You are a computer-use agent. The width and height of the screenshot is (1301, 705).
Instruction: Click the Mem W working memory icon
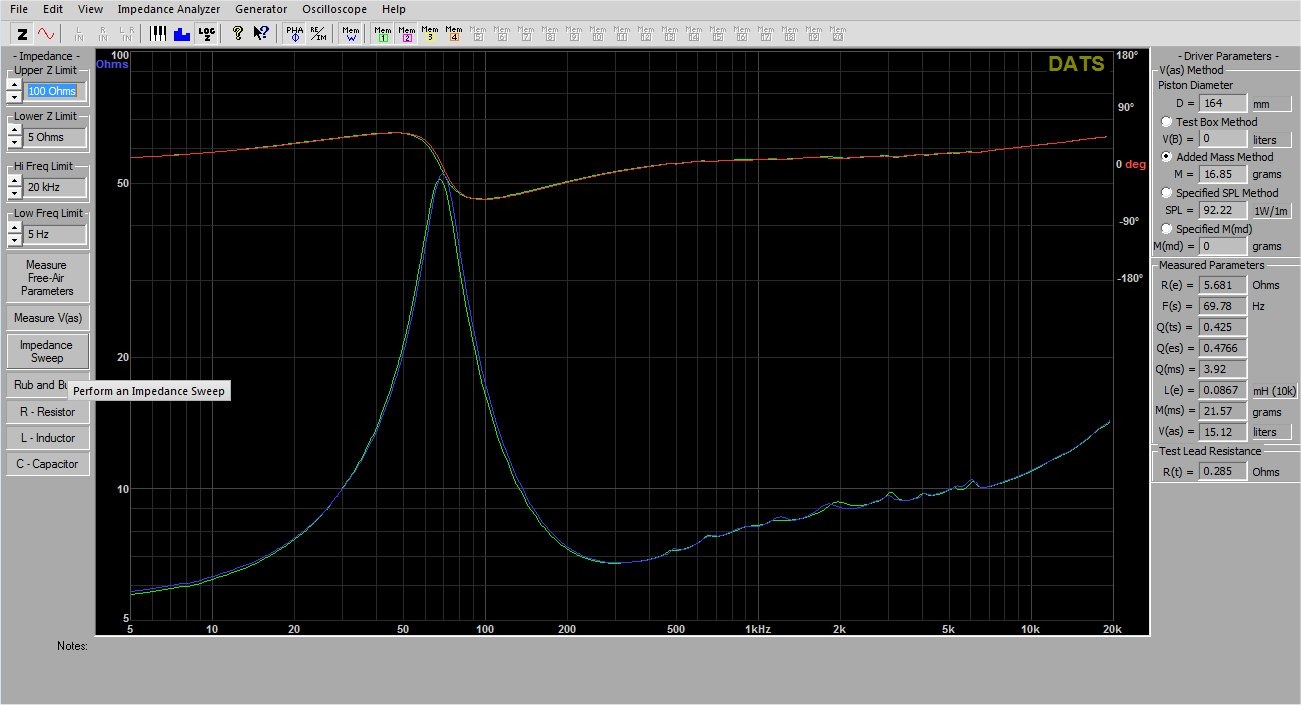point(351,33)
